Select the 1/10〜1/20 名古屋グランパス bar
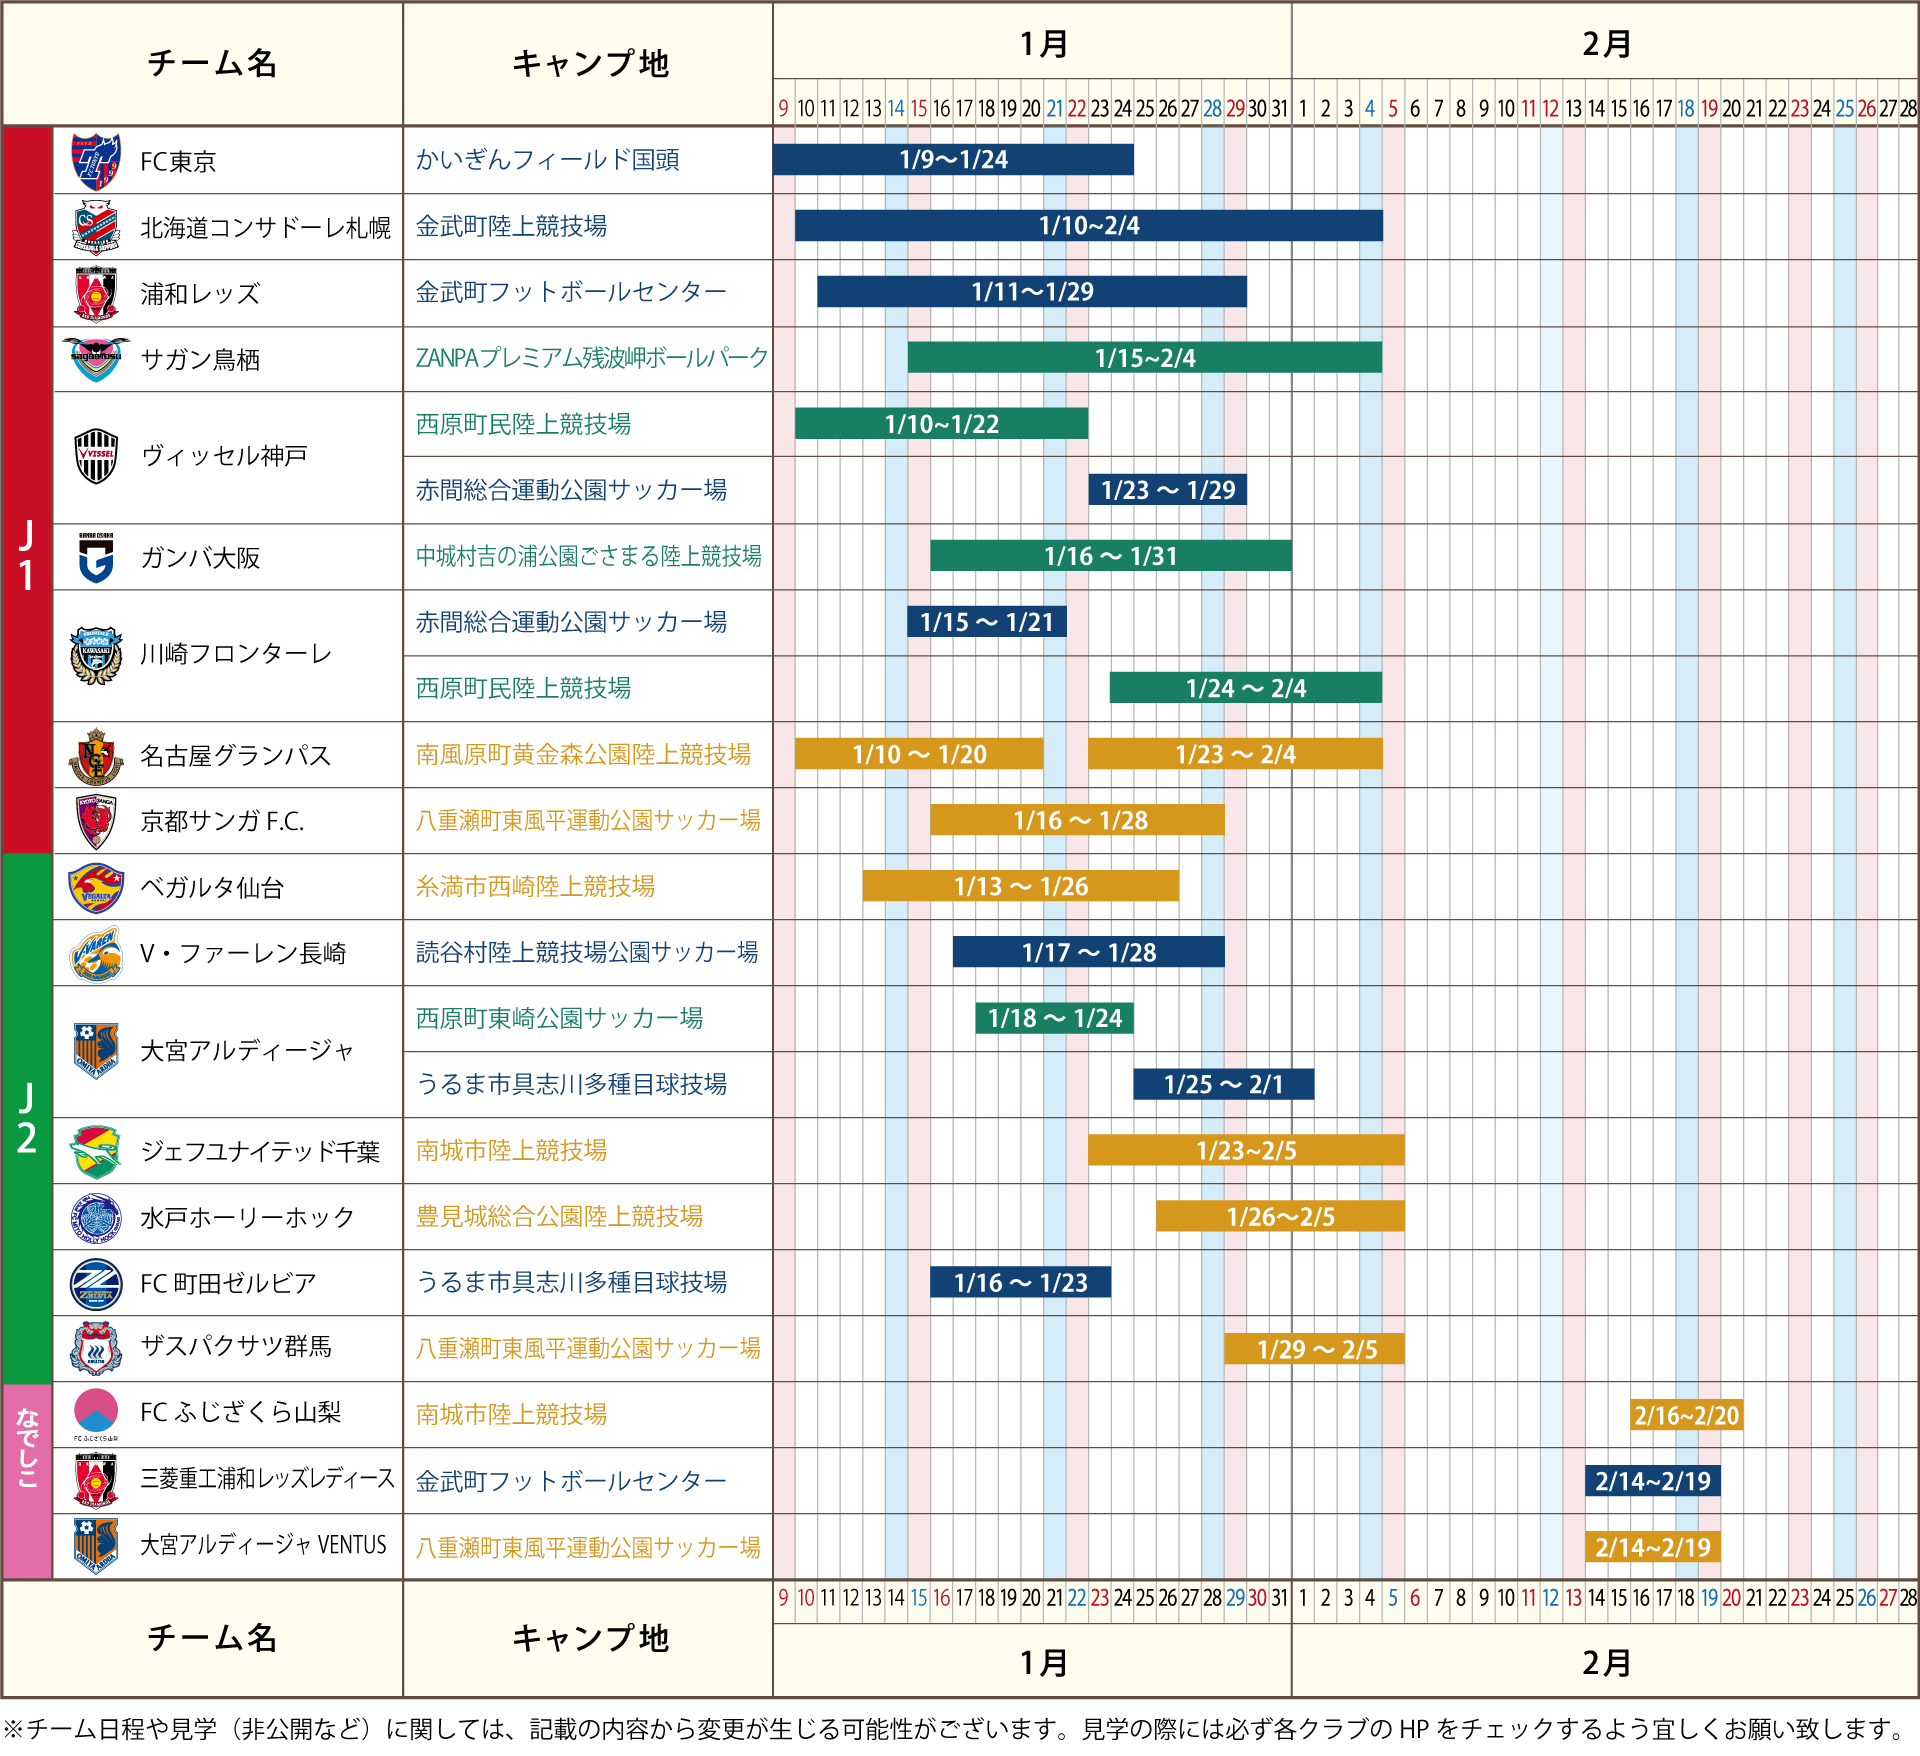This screenshot has width=1920, height=1756. tap(919, 754)
